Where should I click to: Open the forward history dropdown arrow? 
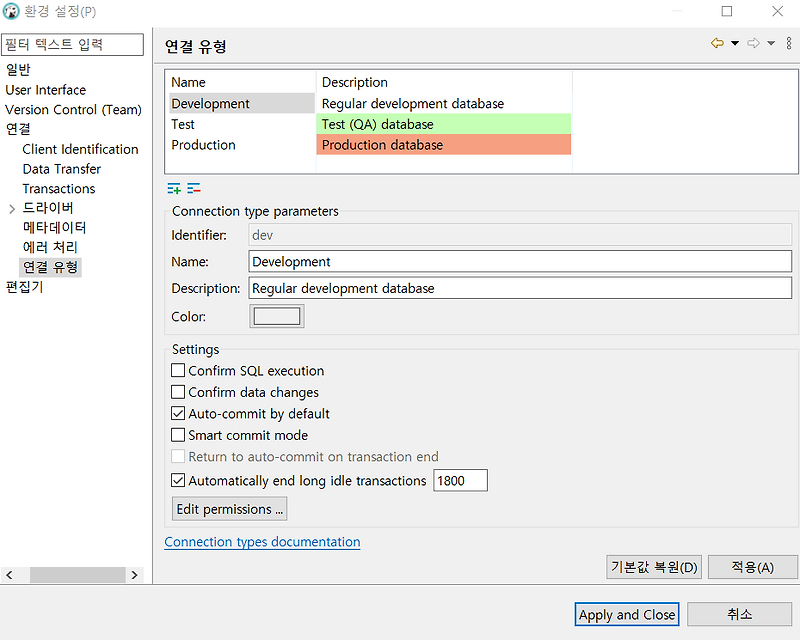tap(771, 43)
